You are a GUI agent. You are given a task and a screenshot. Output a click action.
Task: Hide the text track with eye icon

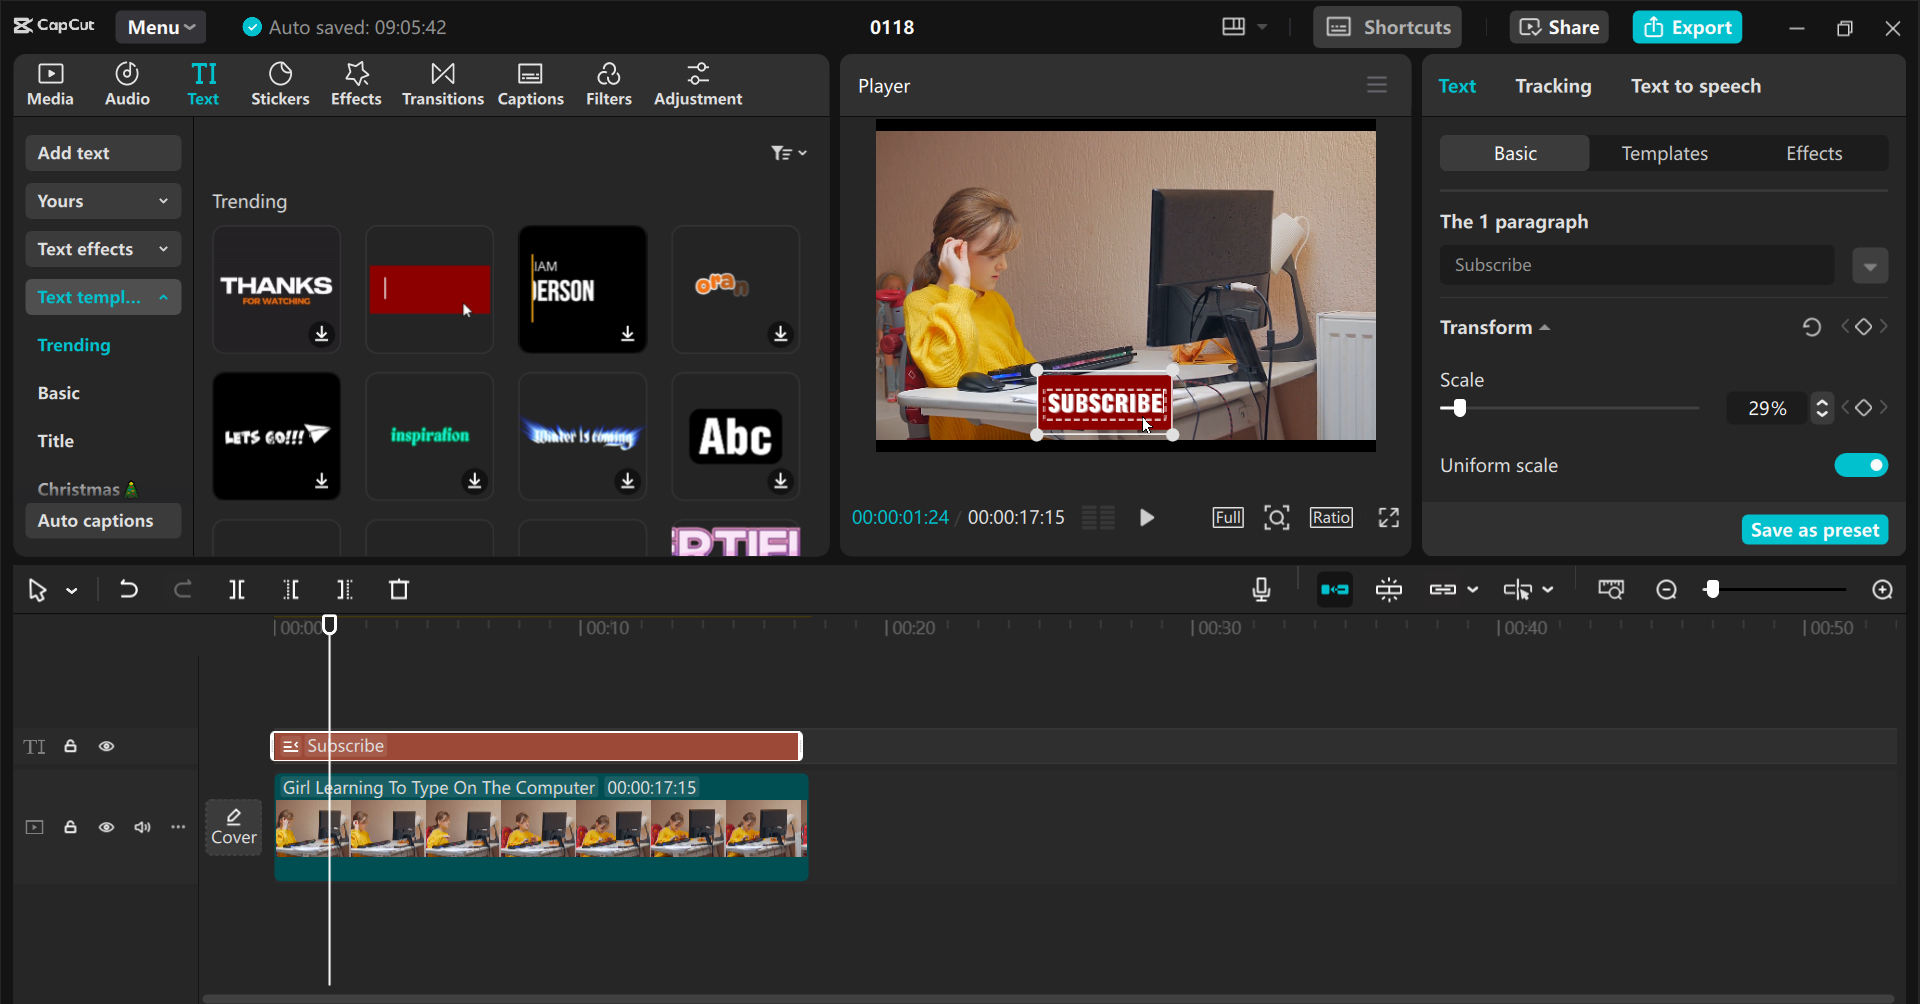[x=106, y=746]
